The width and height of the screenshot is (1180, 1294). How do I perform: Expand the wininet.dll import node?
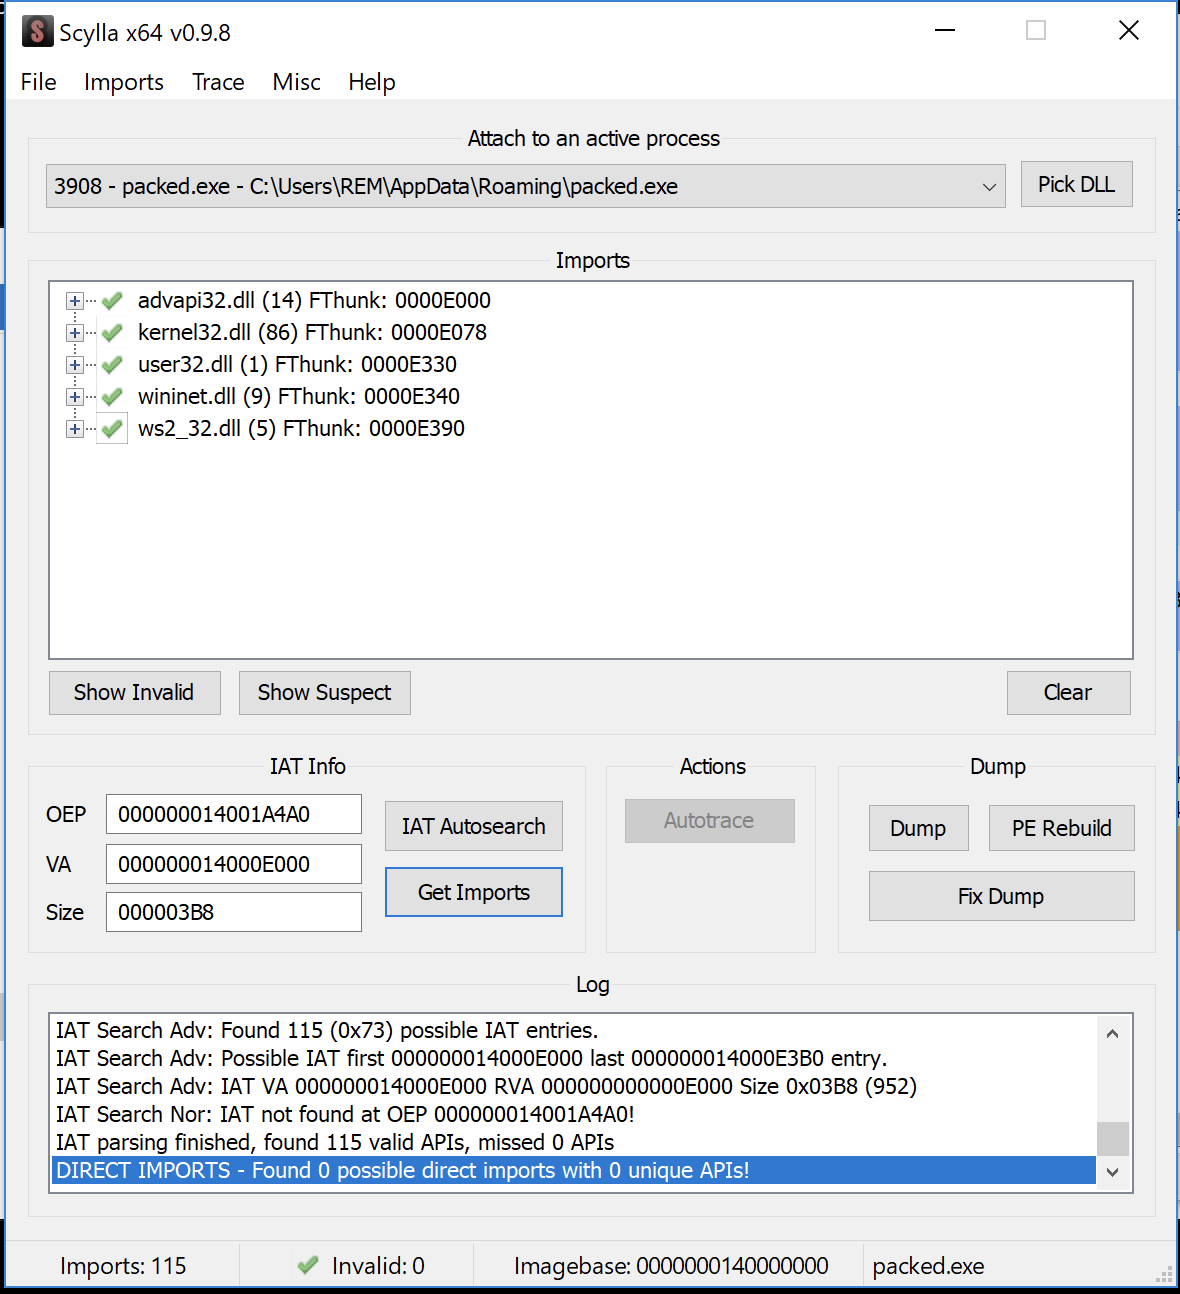click(x=75, y=397)
